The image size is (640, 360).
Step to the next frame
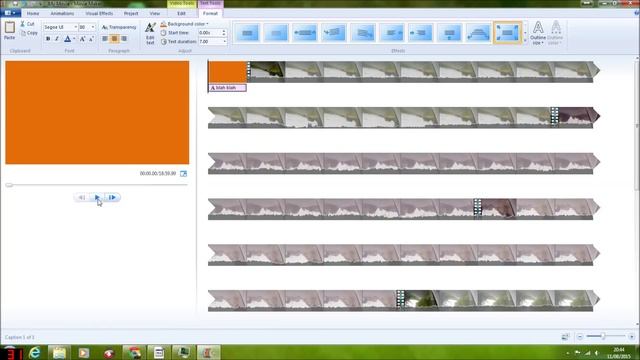(112, 198)
